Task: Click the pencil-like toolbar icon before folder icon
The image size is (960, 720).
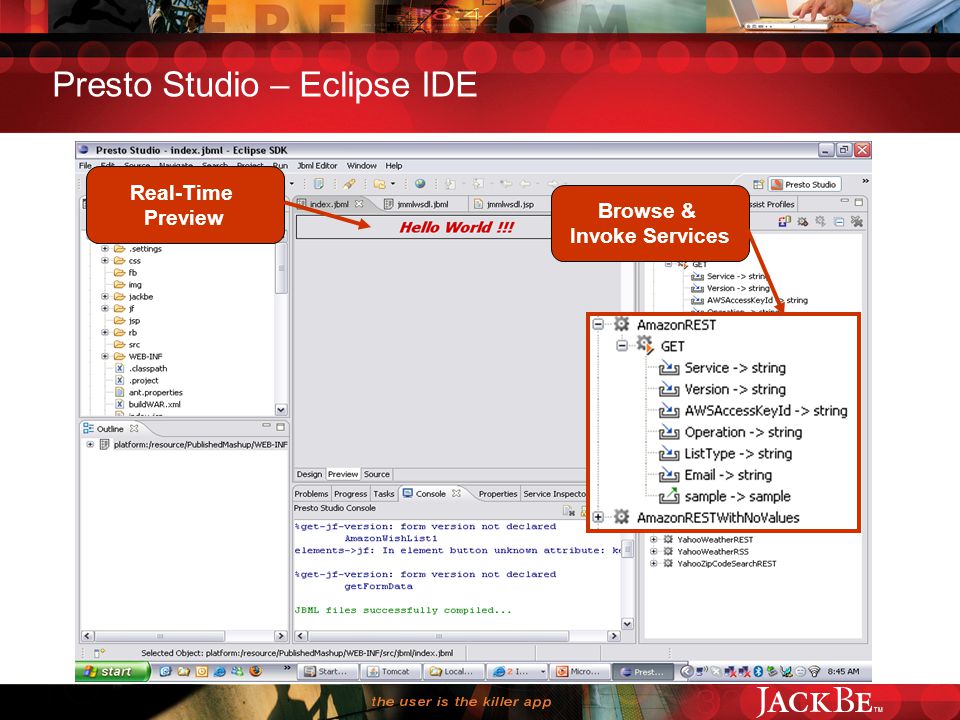Action: pyautogui.click(x=349, y=184)
